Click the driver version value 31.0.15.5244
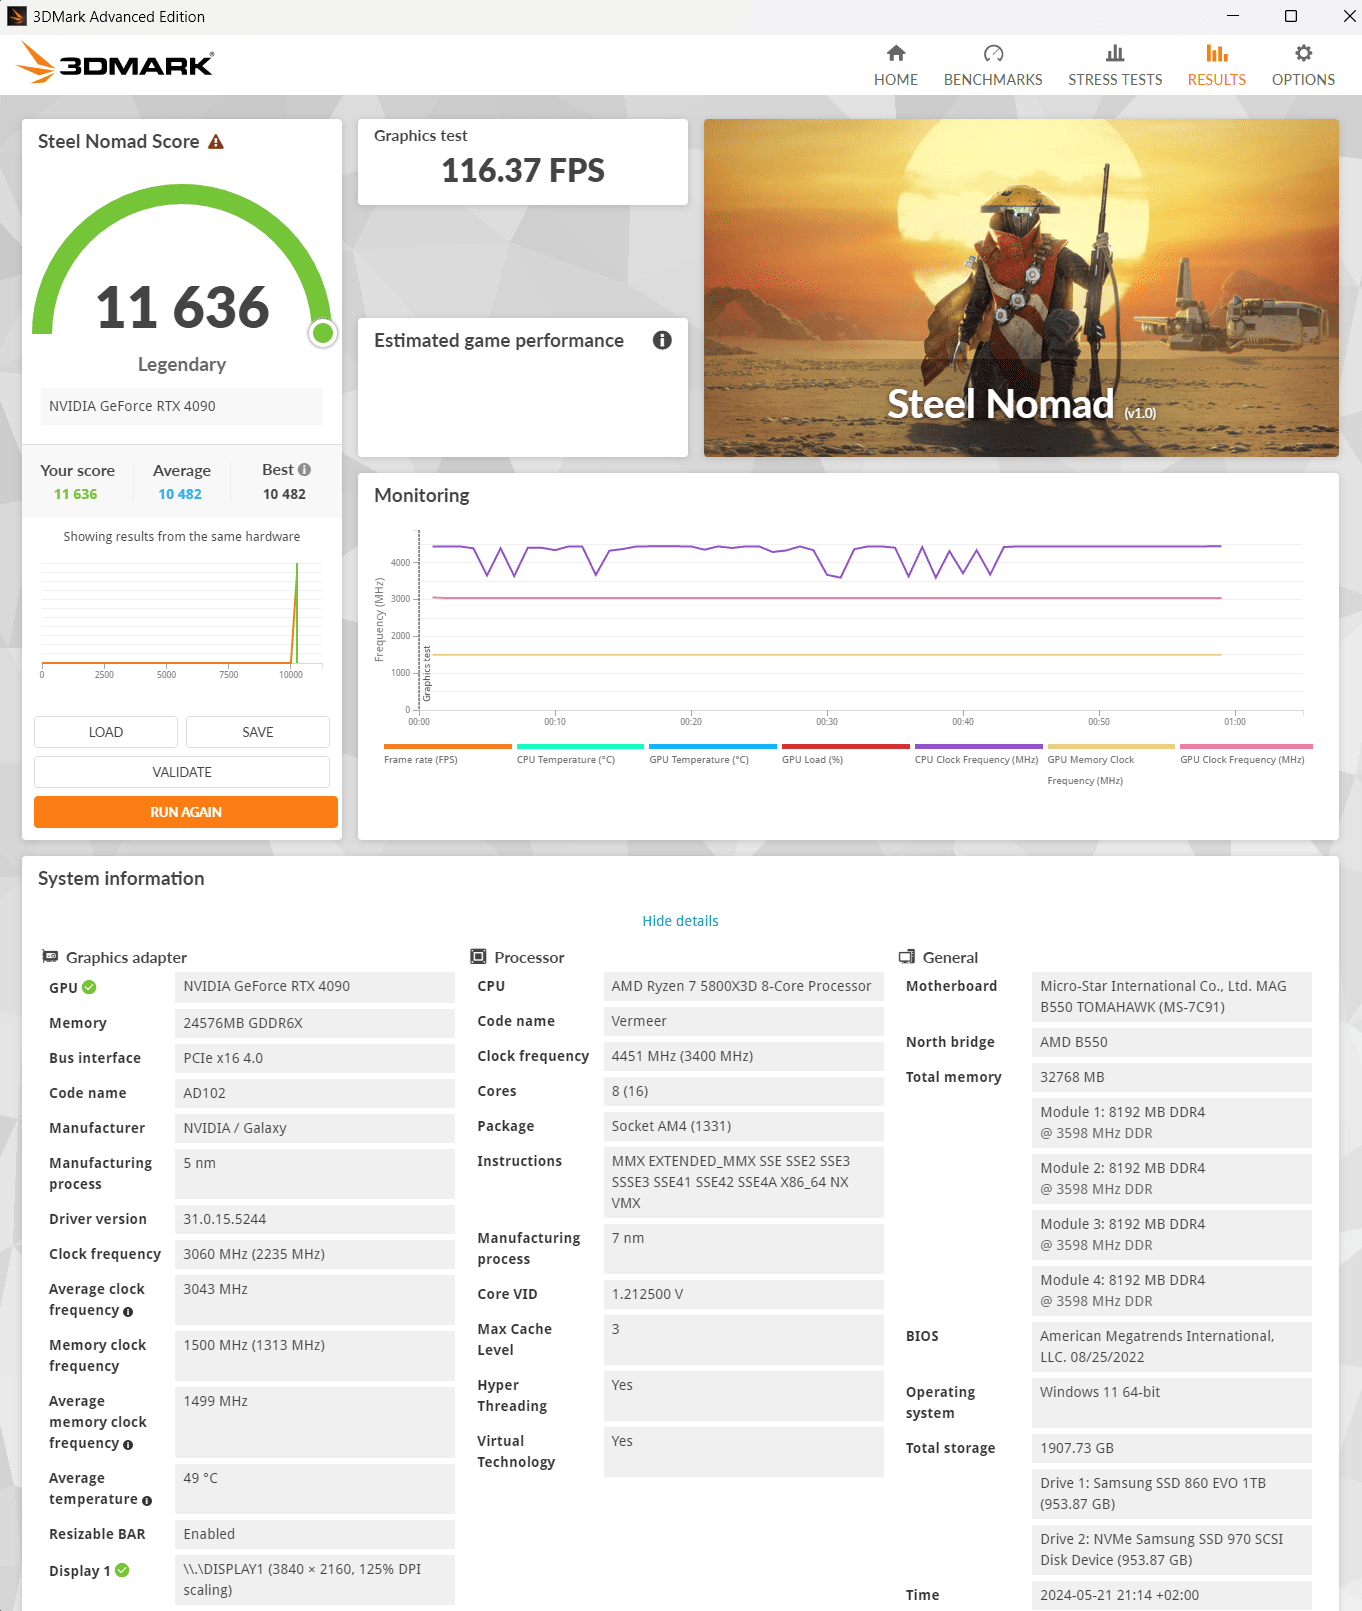 [315, 1219]
